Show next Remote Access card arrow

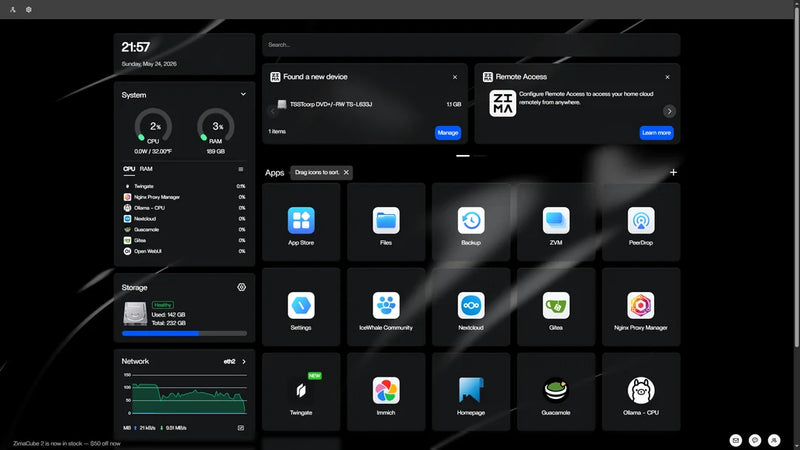tap(669, 111)
